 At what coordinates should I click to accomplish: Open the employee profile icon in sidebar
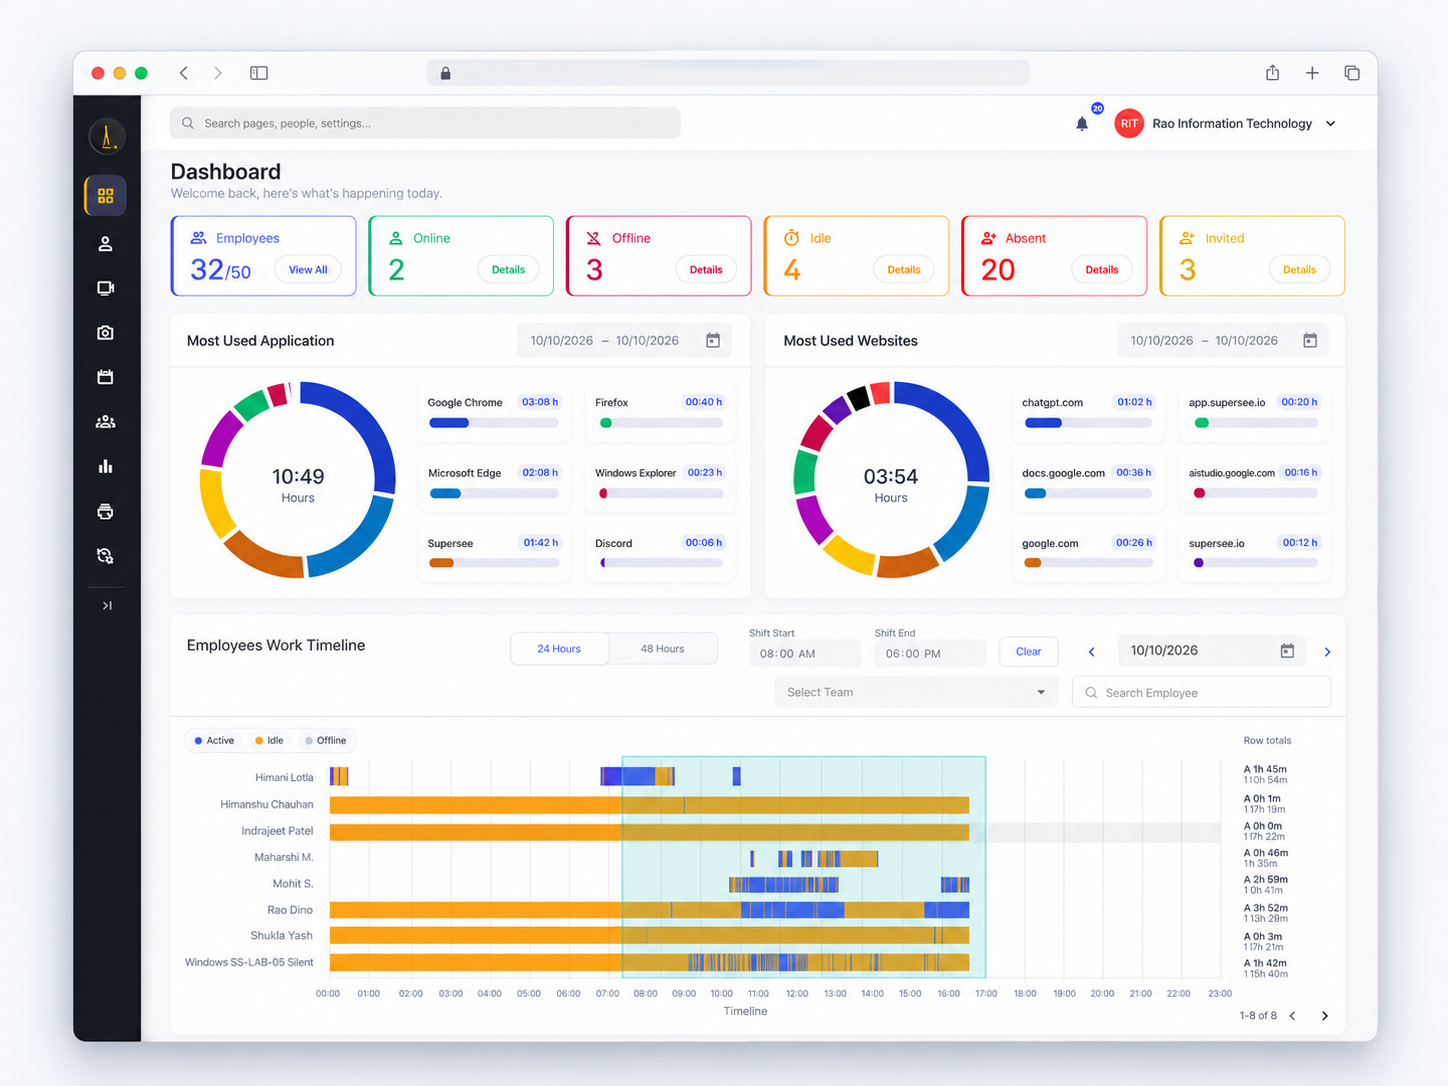105,244
